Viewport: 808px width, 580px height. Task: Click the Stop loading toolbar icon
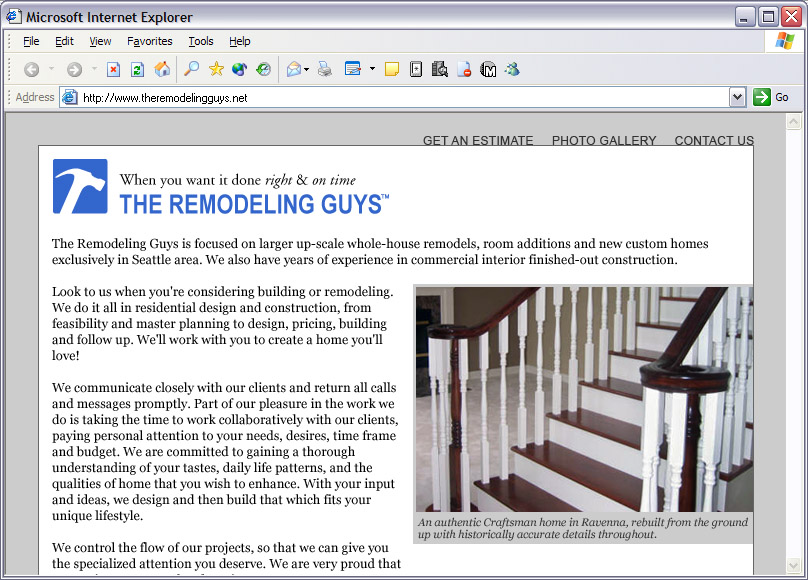click(x=113, y=70)
